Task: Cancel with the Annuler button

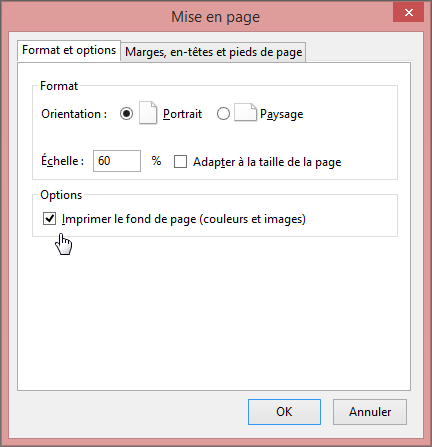Action: click(x=370, y=412)
